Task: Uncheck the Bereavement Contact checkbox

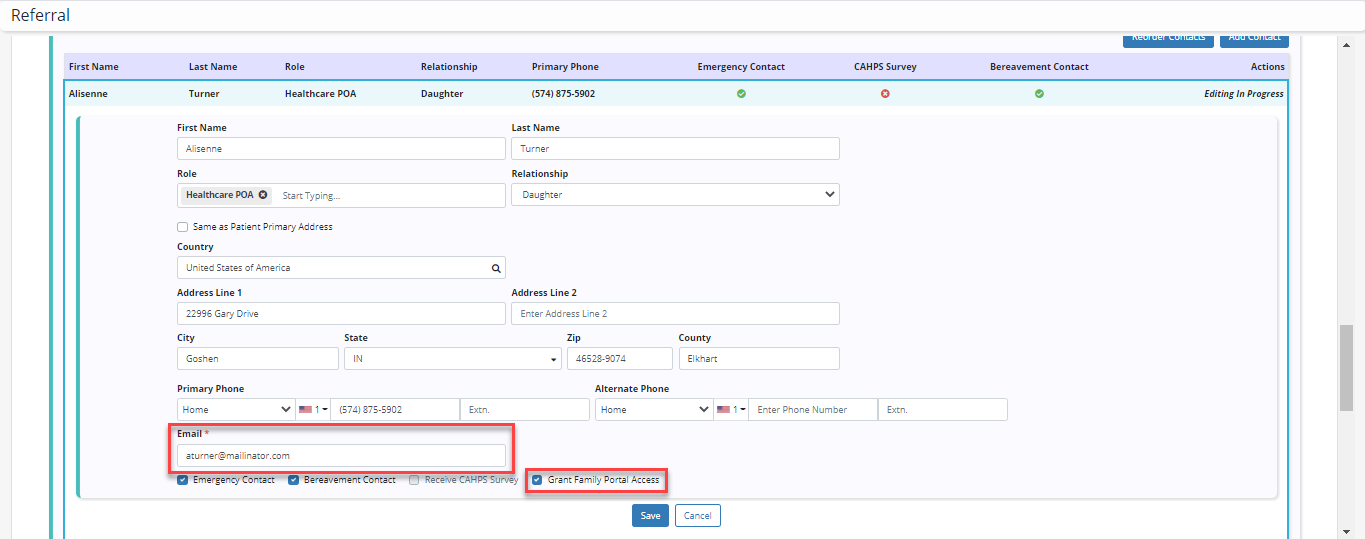Action: [294, 480]
